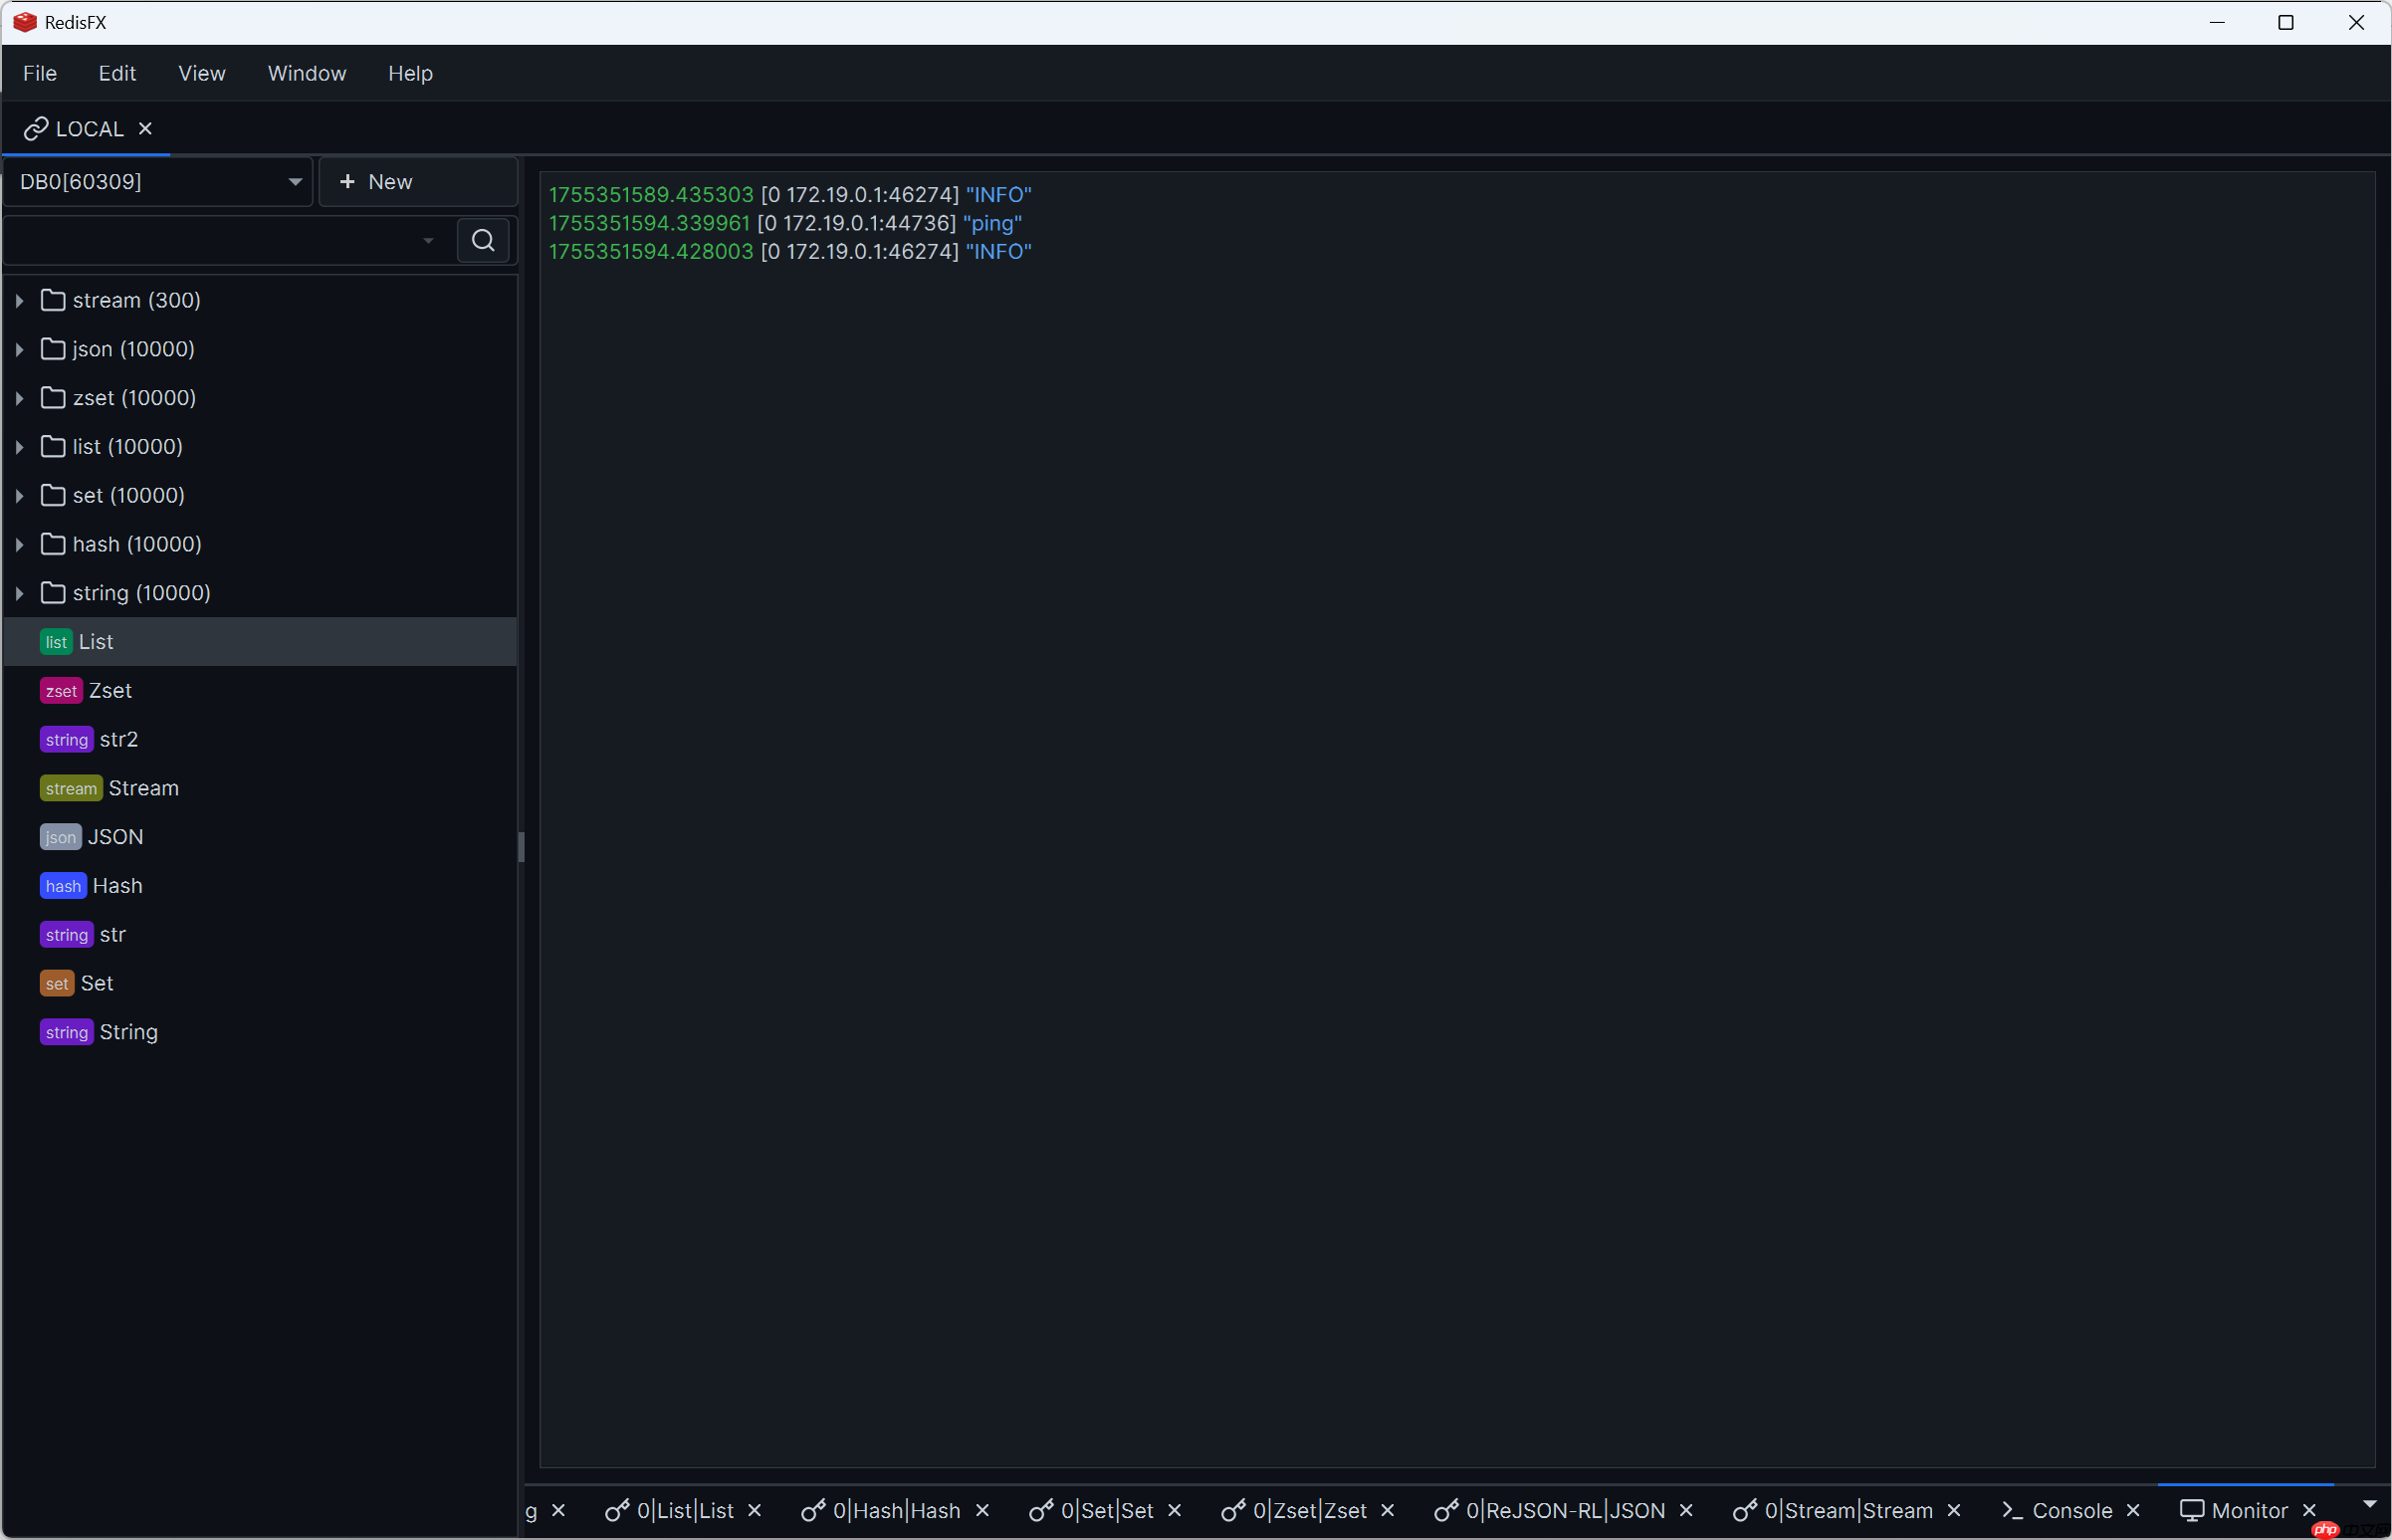This screenshot has width=2392, height=1540.
Task: Click the search magnifier icon in the key filter
Action: click(x=483, y=240)
